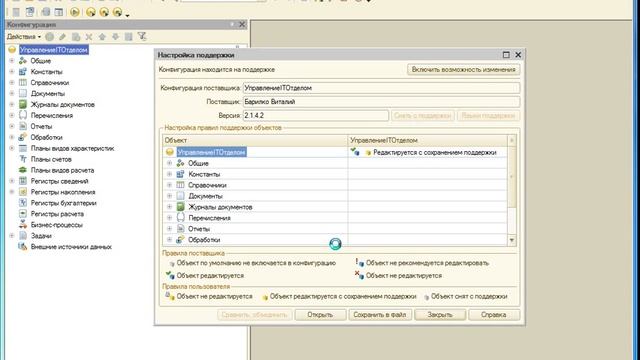640x360 pixels.
Task: Click the middle yellow arrow debug icon
Action: click(104, 12)
